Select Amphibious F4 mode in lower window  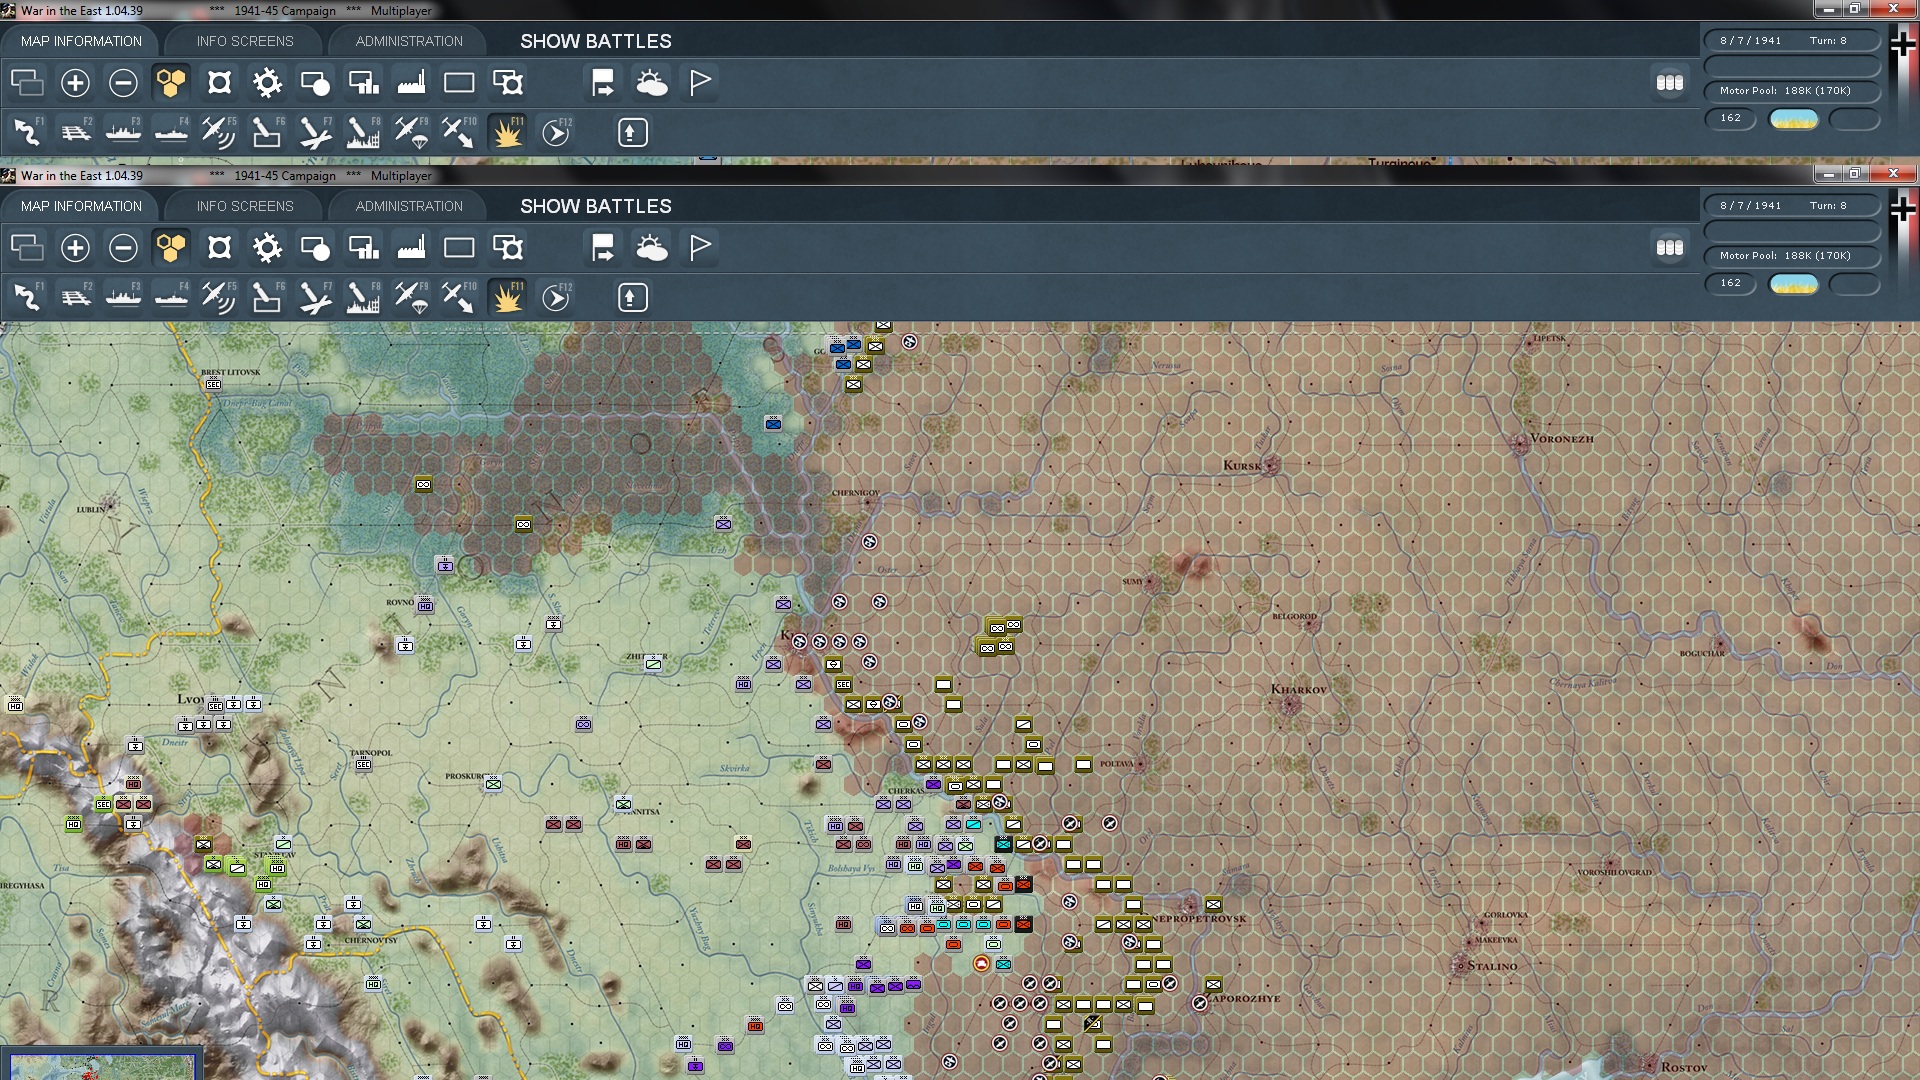click(172, 298)
